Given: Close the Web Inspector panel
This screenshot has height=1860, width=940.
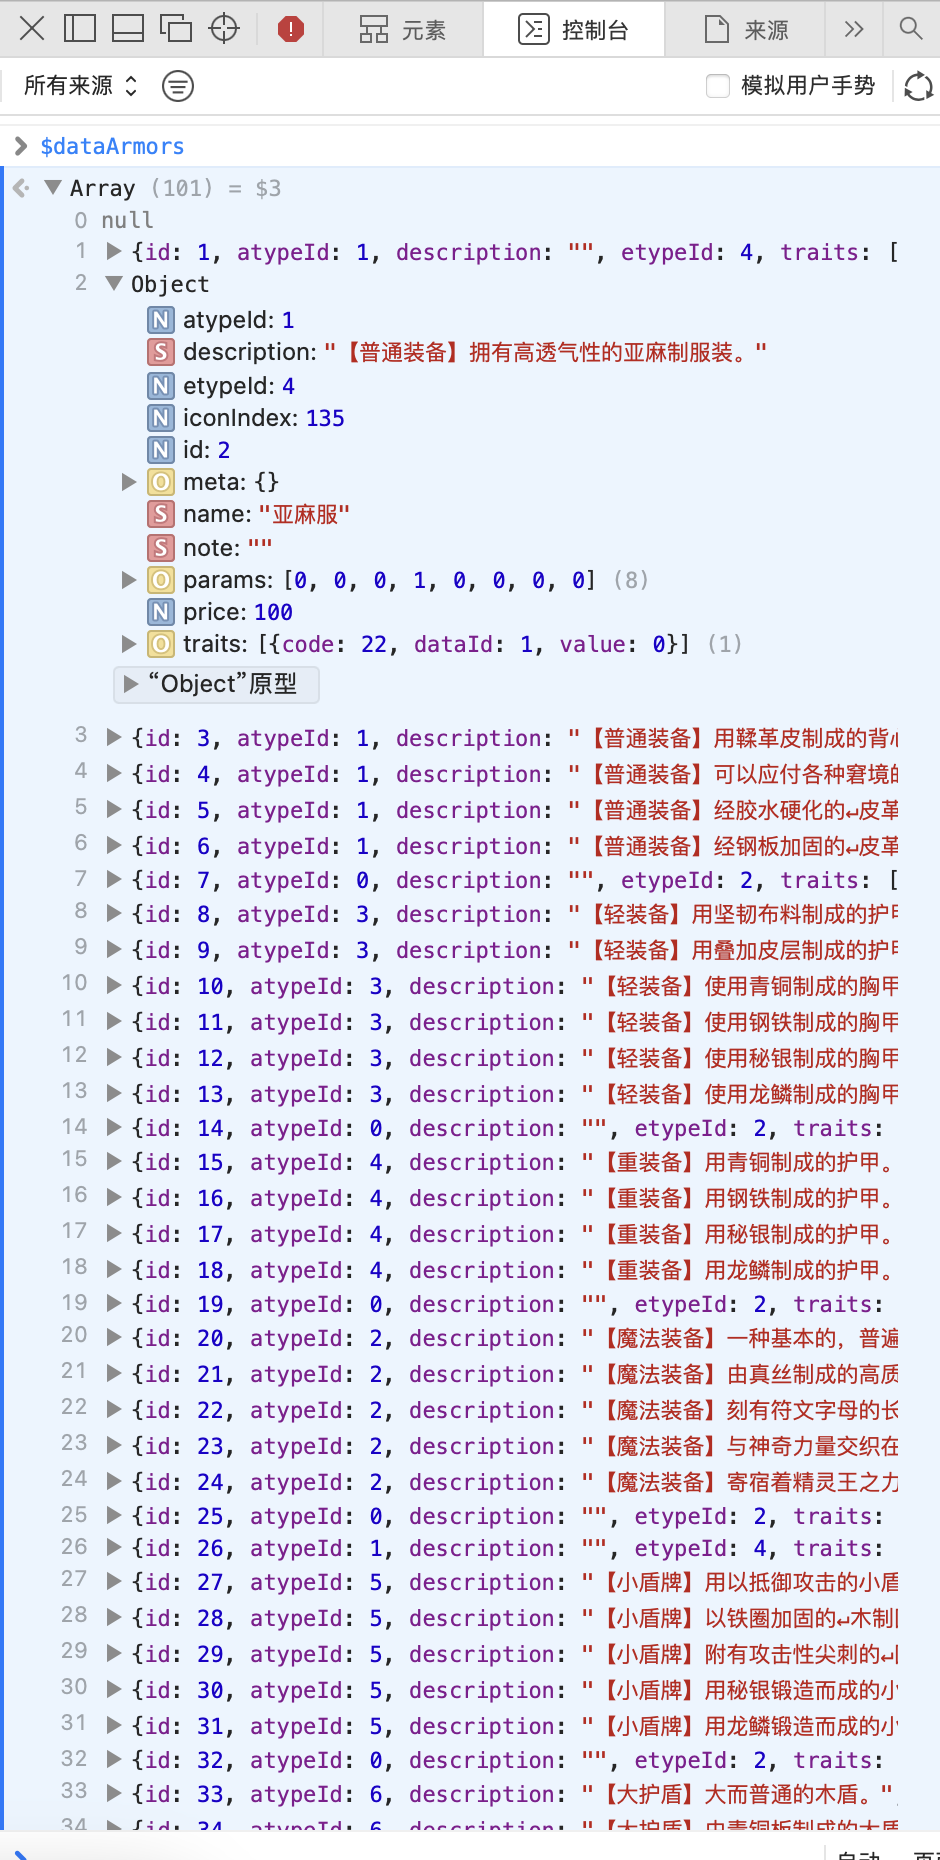Looking at the screenshot, I should tap(32, 28).
